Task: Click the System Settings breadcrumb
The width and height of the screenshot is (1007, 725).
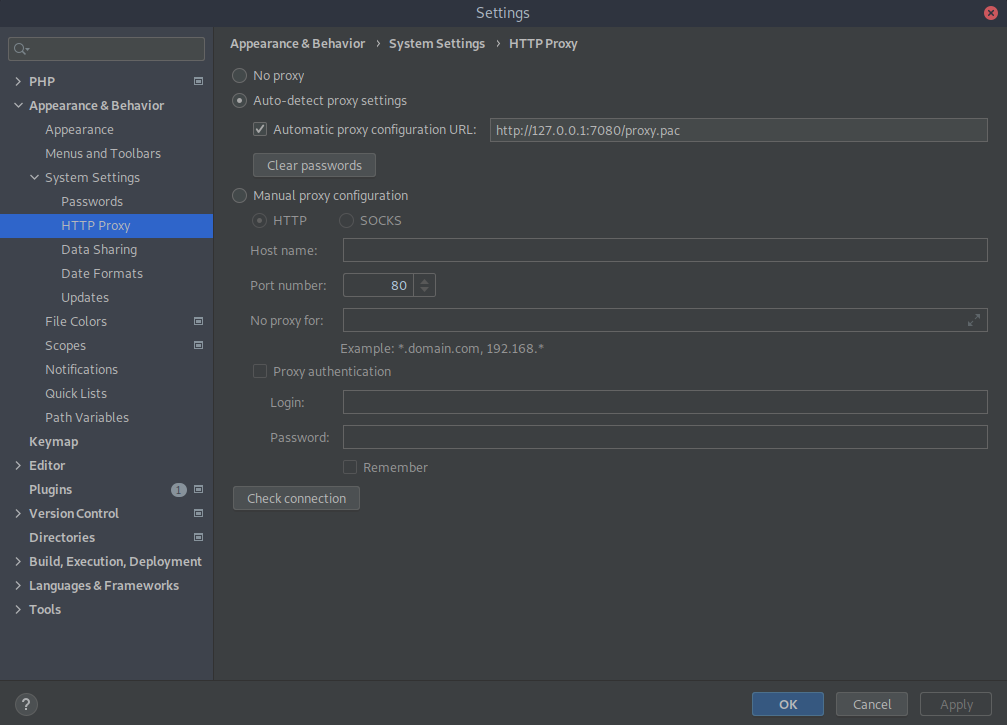Action: click(x=437, y=44)
